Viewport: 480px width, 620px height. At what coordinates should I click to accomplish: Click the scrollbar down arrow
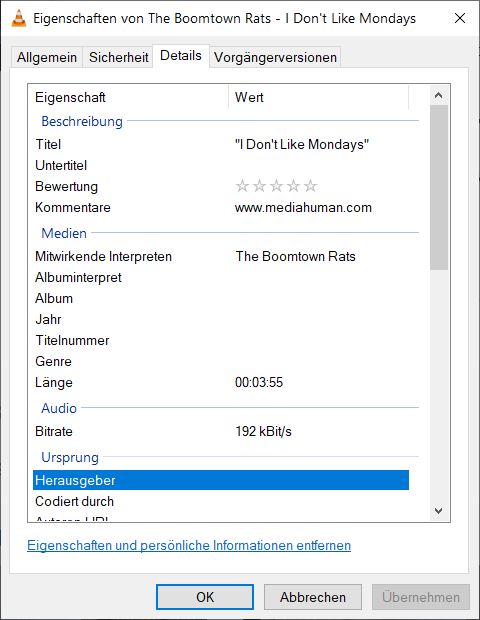438,510
